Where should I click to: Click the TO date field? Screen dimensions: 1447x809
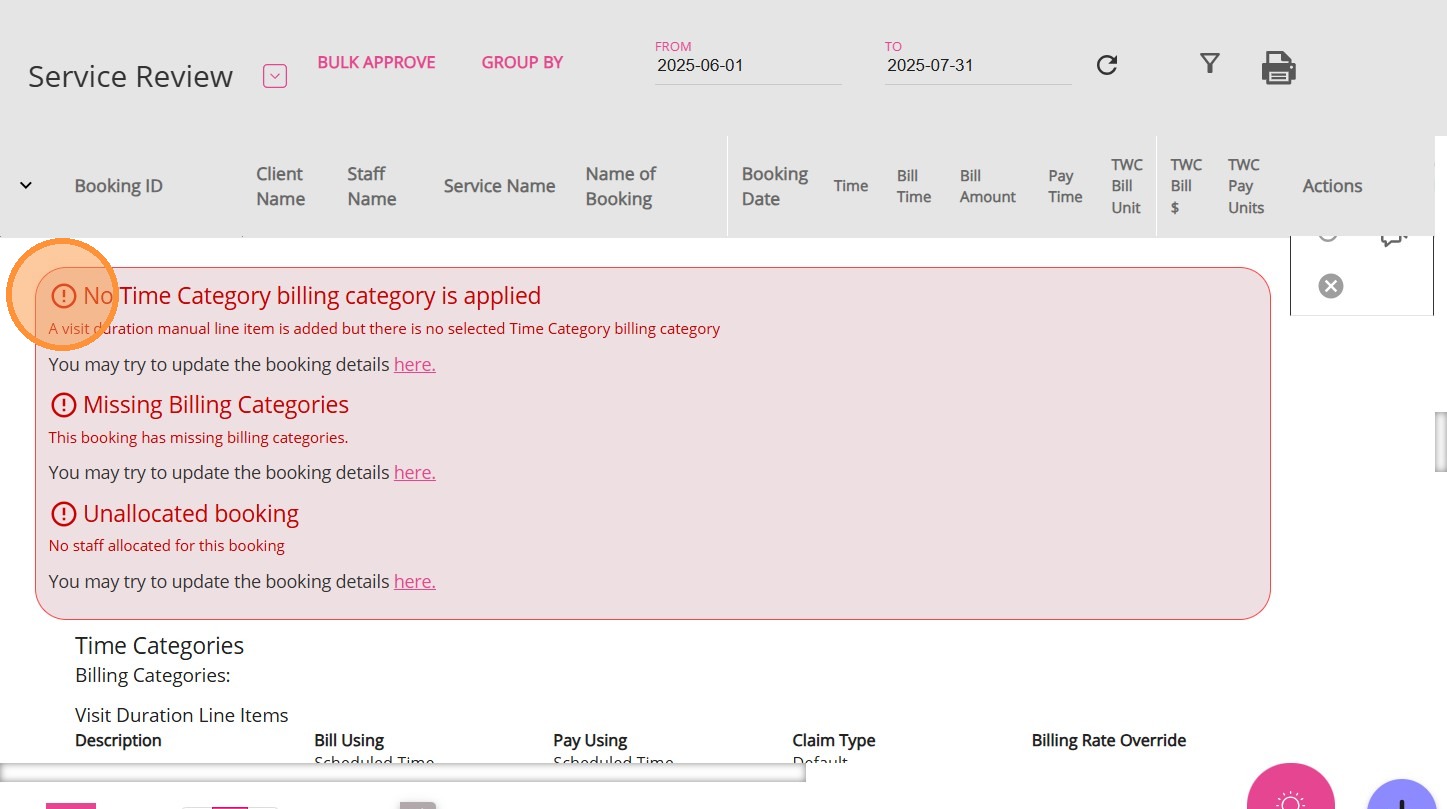[x=977, y=66]
